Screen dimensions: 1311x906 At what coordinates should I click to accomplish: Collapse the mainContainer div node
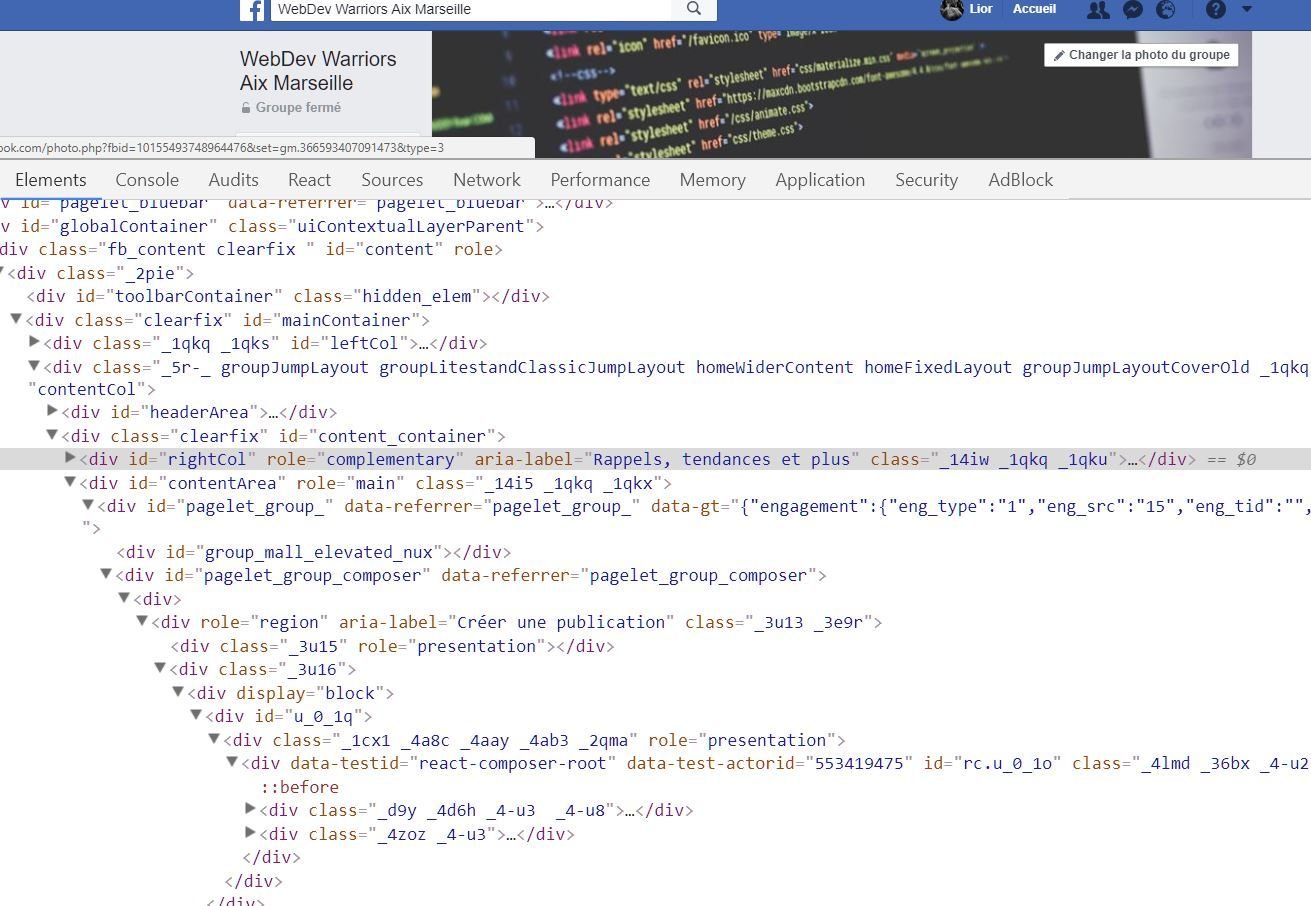[16, 319]
